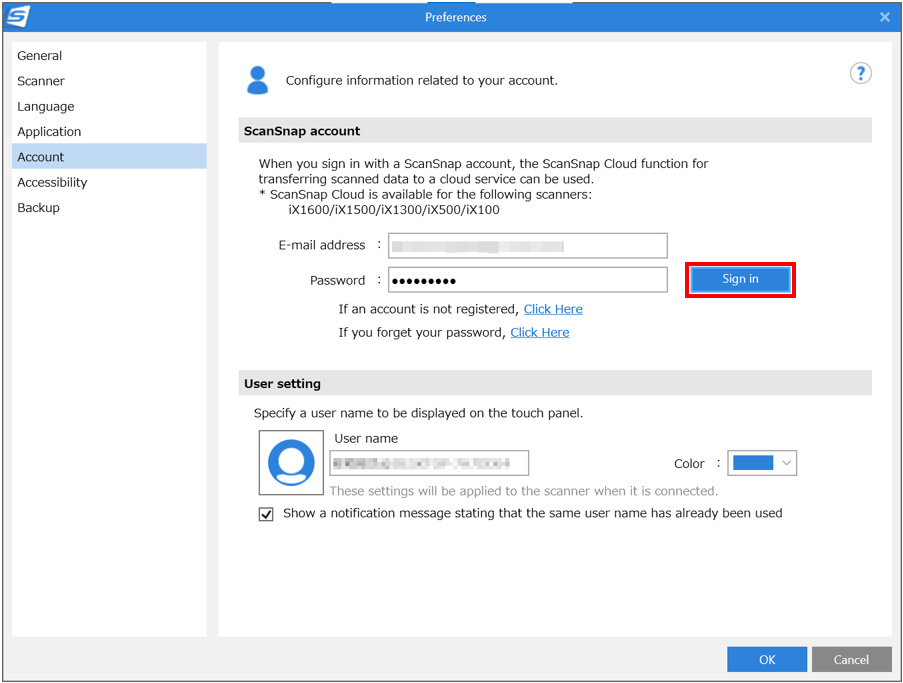Open the Backup preferences section
903x683 pixels.
pyautogui.click(x=109, y=207)
